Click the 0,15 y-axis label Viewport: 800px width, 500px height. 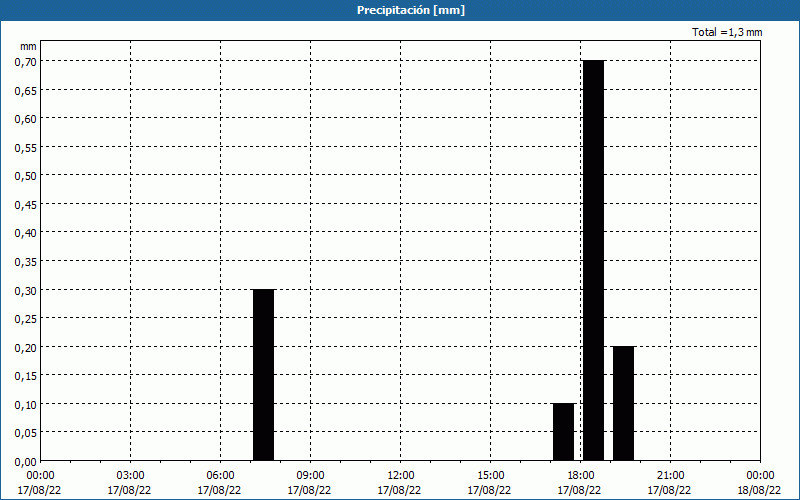28,376
